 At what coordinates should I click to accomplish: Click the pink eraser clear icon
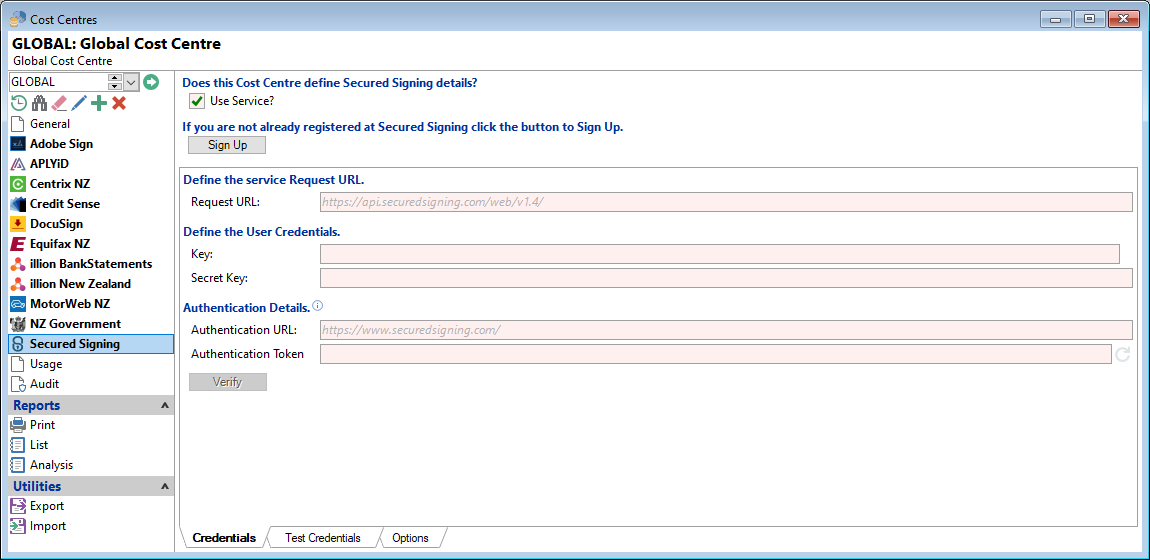coord(59,103)
